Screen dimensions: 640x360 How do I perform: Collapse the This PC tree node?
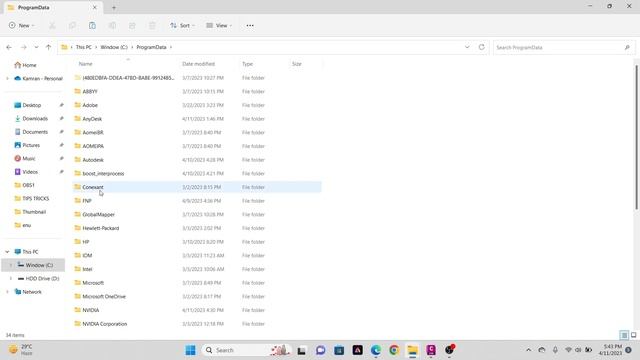(7, 252)
